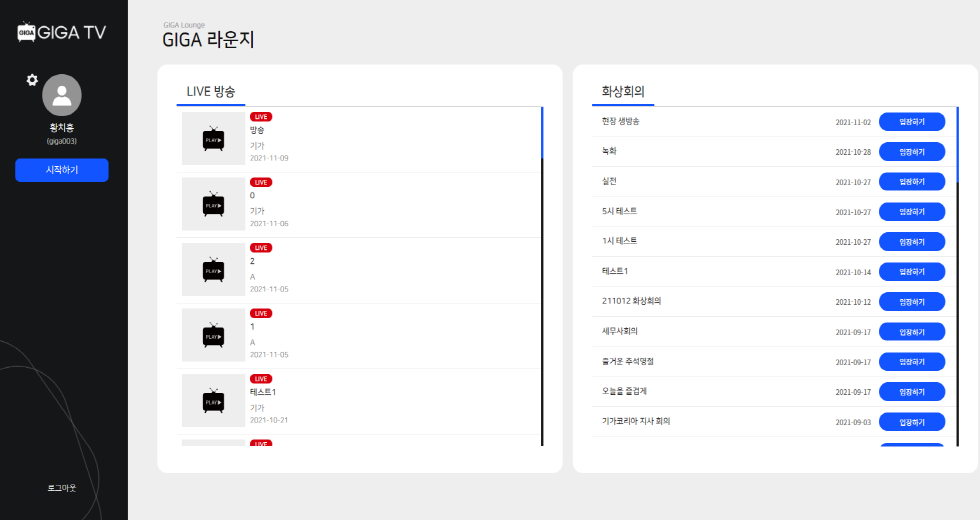
Task: Click the LIVE badge on broadcast '테스트1'
Action: (x=261, y=379)
